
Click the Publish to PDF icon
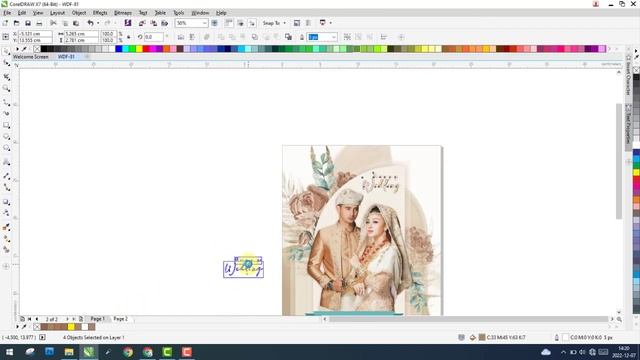click(164, 23)
